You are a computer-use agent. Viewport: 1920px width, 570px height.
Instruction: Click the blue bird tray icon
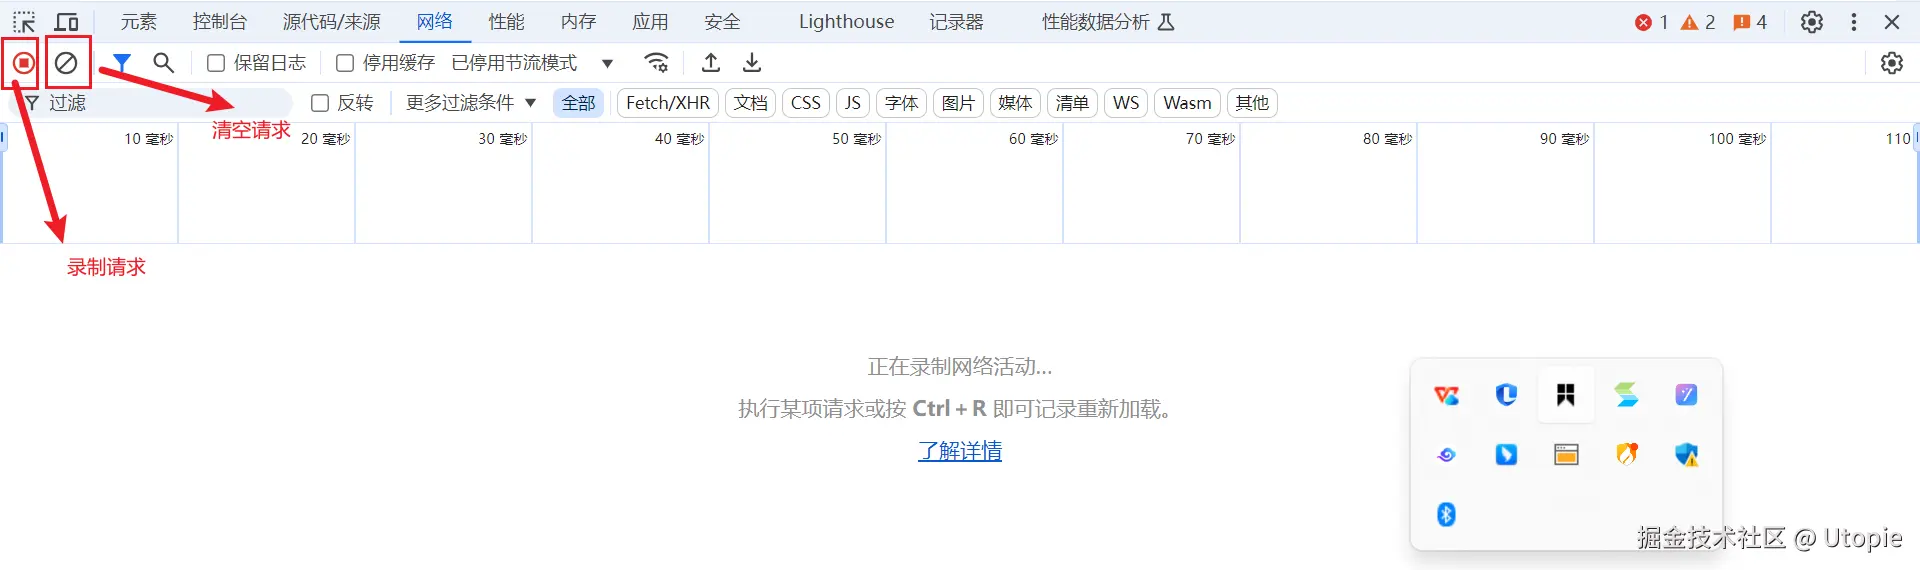pos(1506,455)
